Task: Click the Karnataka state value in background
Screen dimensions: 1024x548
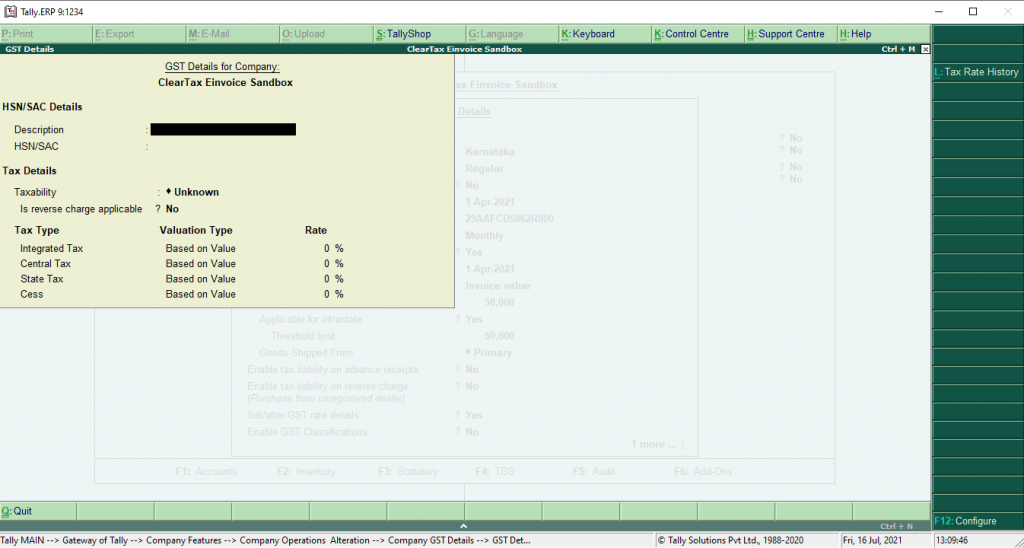Action: (x=490, y=152)
